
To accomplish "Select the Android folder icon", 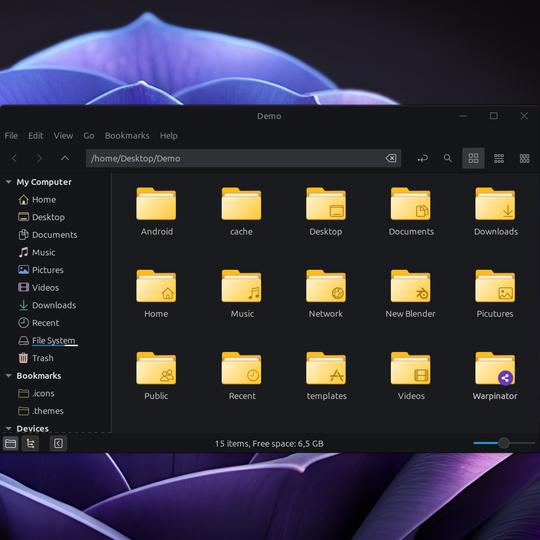I will point(156,204).
